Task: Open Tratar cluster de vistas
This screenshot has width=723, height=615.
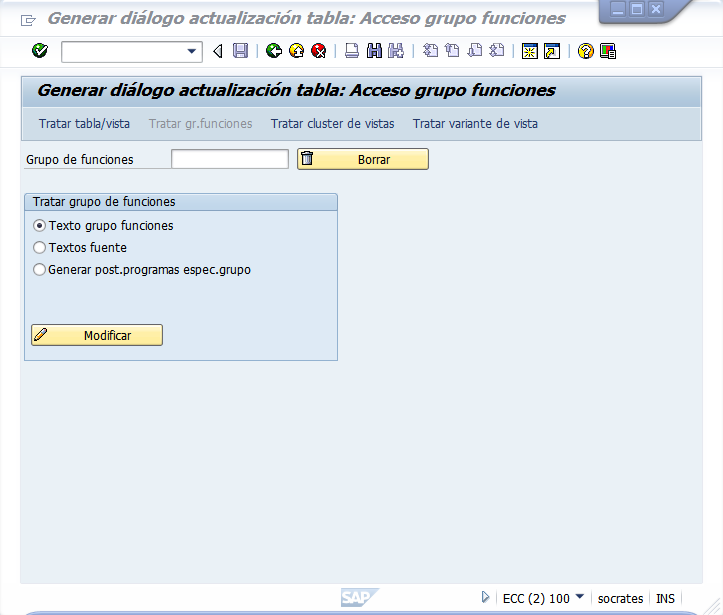Action: point(332,124)
